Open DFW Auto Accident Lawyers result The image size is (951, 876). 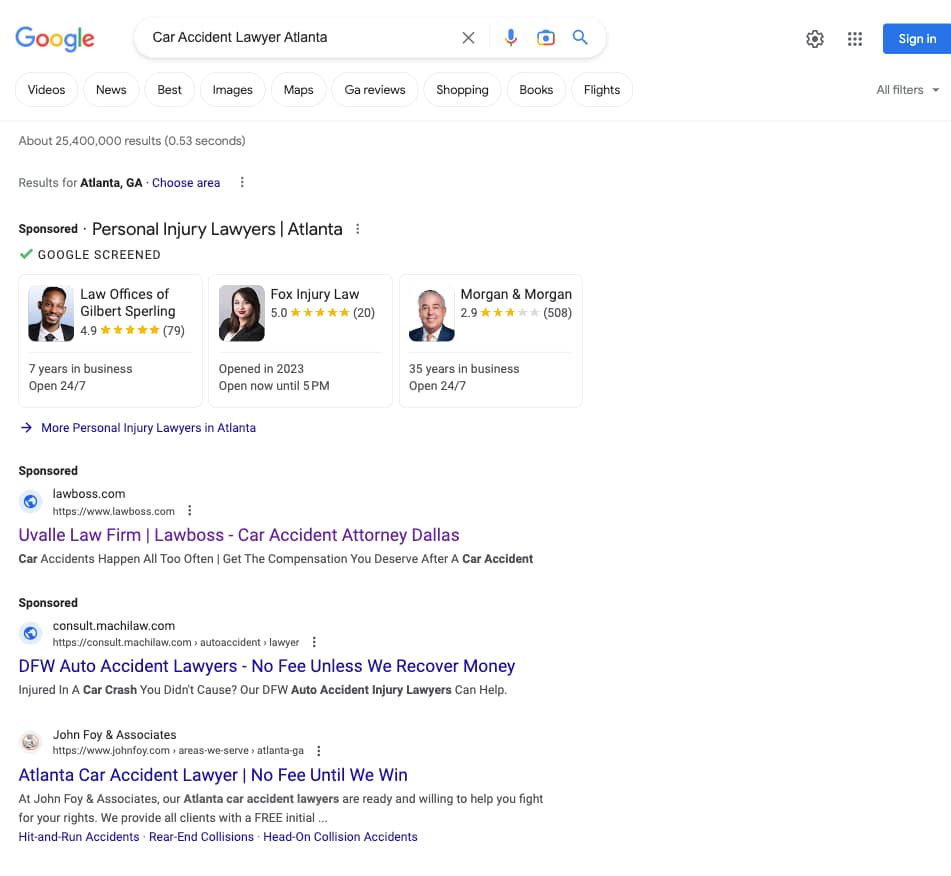pyautogui.click(x=267, y=666)
